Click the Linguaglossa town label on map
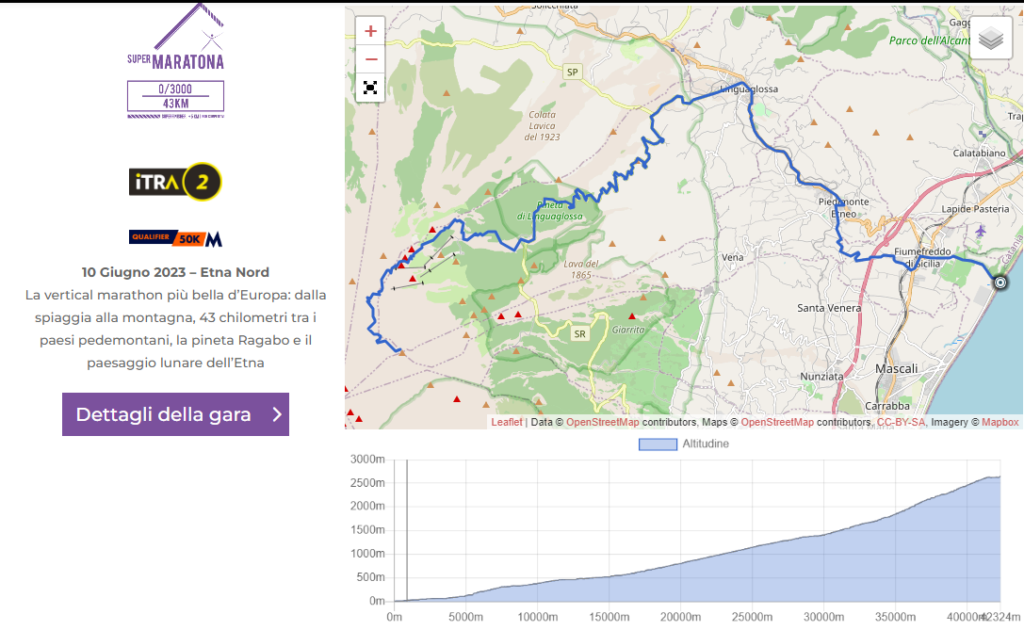Viewport: 1024px width, 630px height. pos(749,89)
